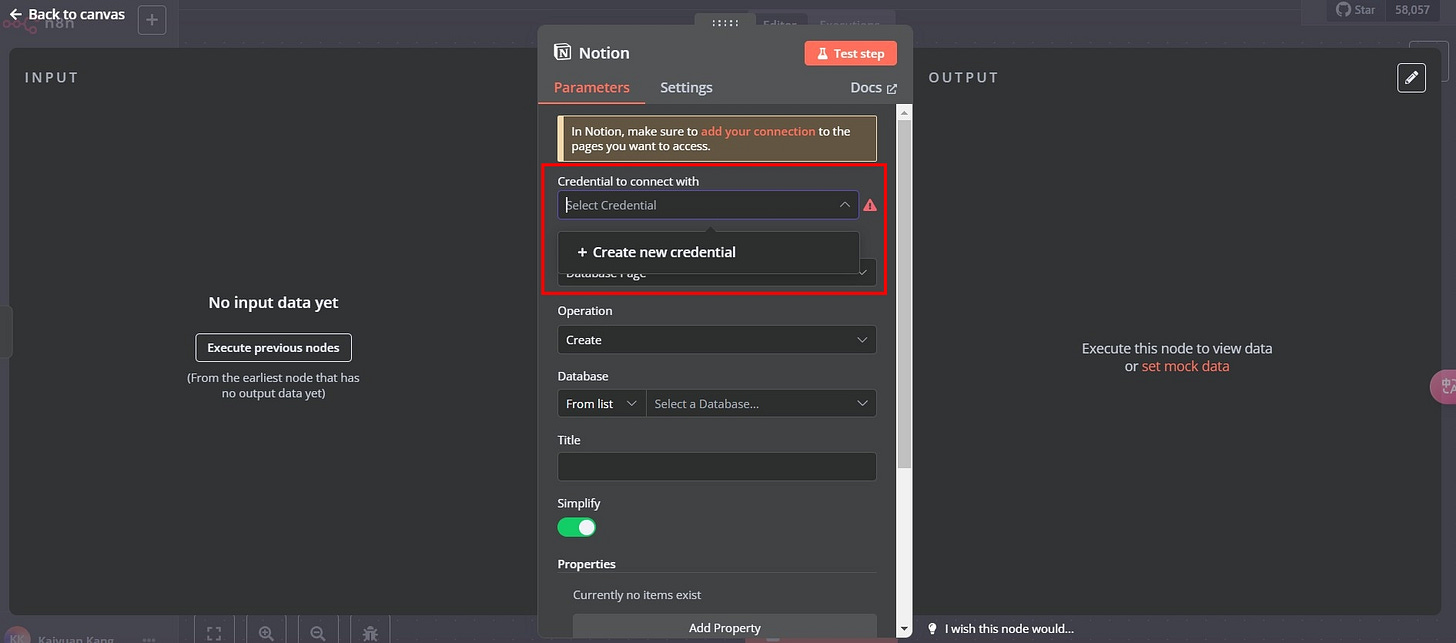The height and width of the screenshot is (643, 1456).
Task: Click the credential warning triangle icon
Action: [x=870, y=205]
